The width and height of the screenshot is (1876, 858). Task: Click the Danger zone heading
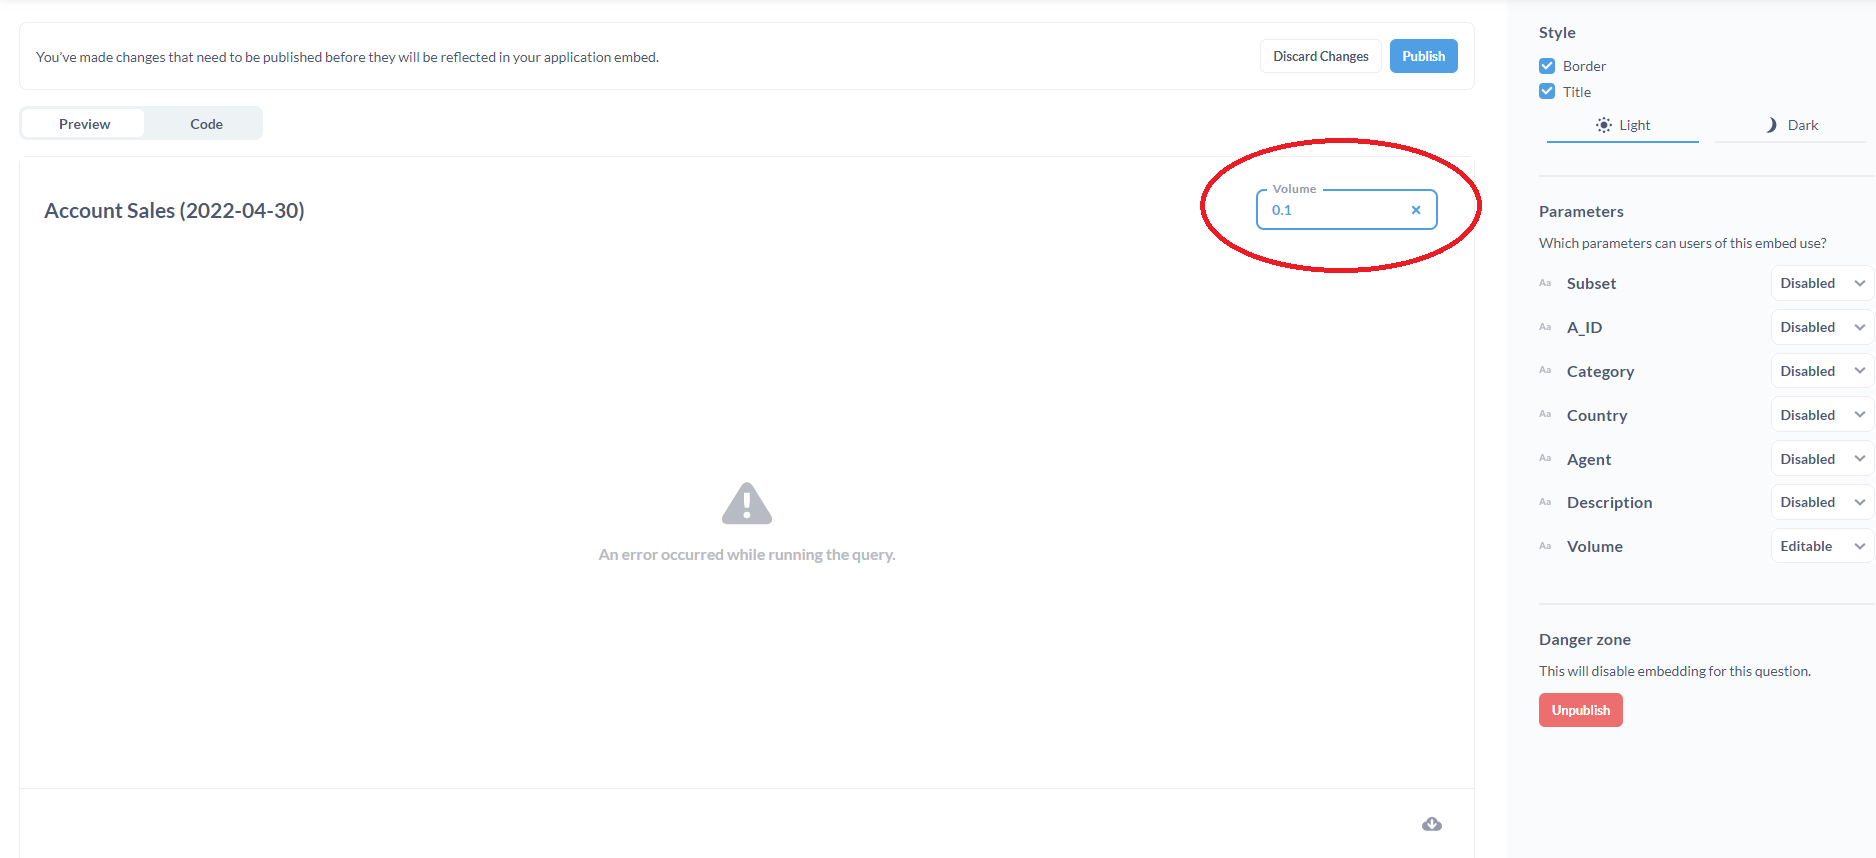(x=1585, y=640)
